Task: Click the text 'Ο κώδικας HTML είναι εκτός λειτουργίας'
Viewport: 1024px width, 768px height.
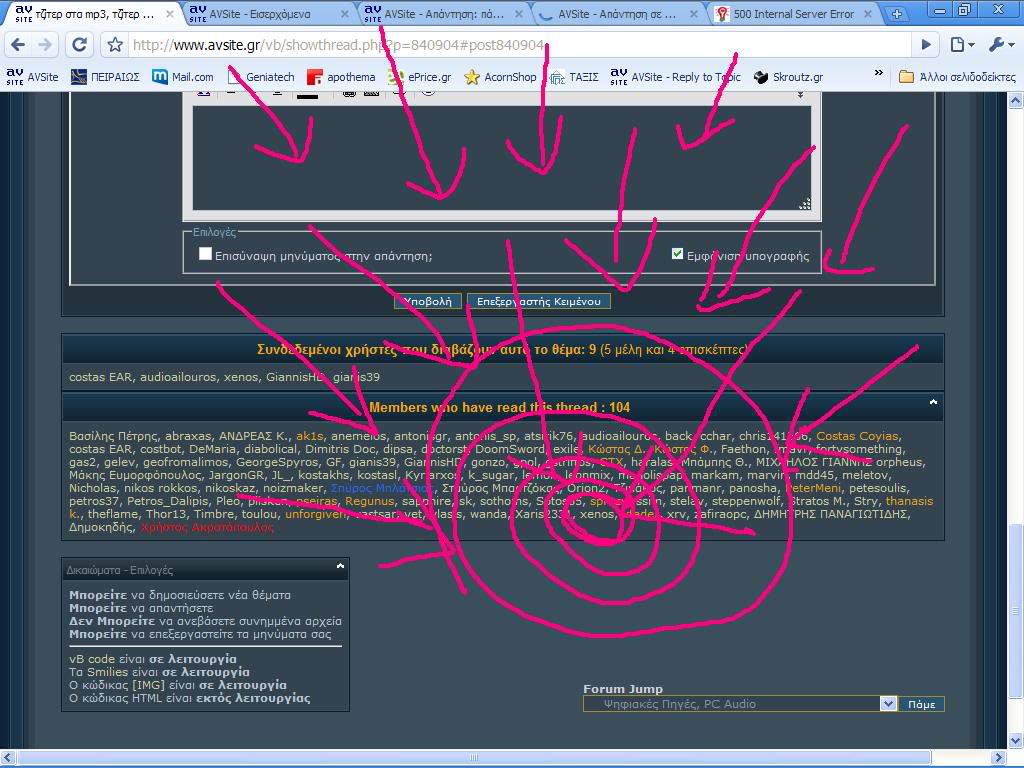Action: [x=189, y=698]
